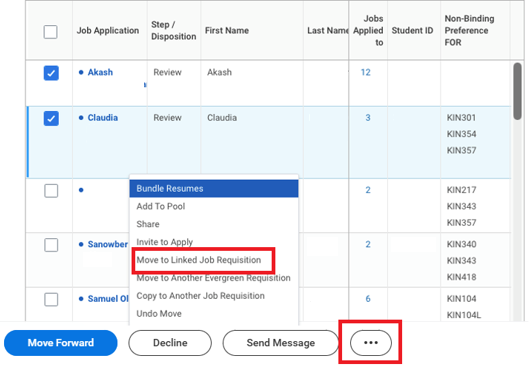The image size is (530, 370).
Task: Click KIN340 preference in Sanowber row
Action: click(461, 244)
